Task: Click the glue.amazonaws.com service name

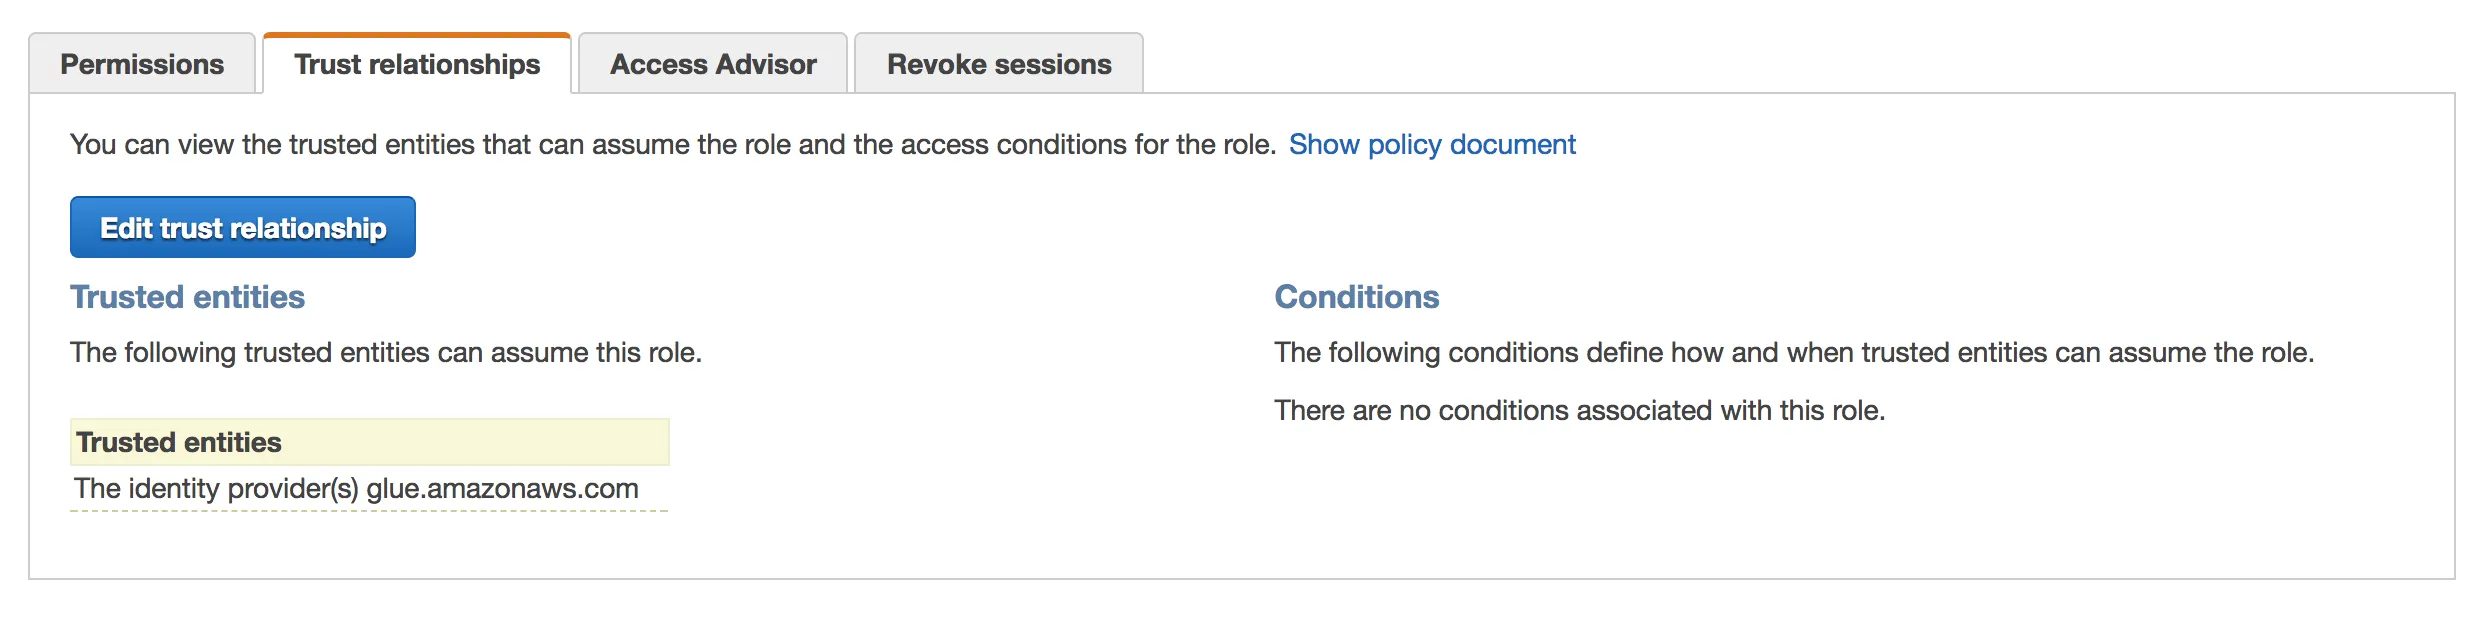Action: click(x=502, y=489)
